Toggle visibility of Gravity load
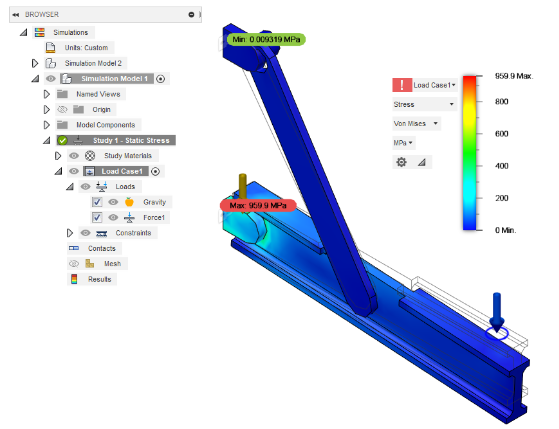Viewport: 559px width, 429px height. (113, 202)
